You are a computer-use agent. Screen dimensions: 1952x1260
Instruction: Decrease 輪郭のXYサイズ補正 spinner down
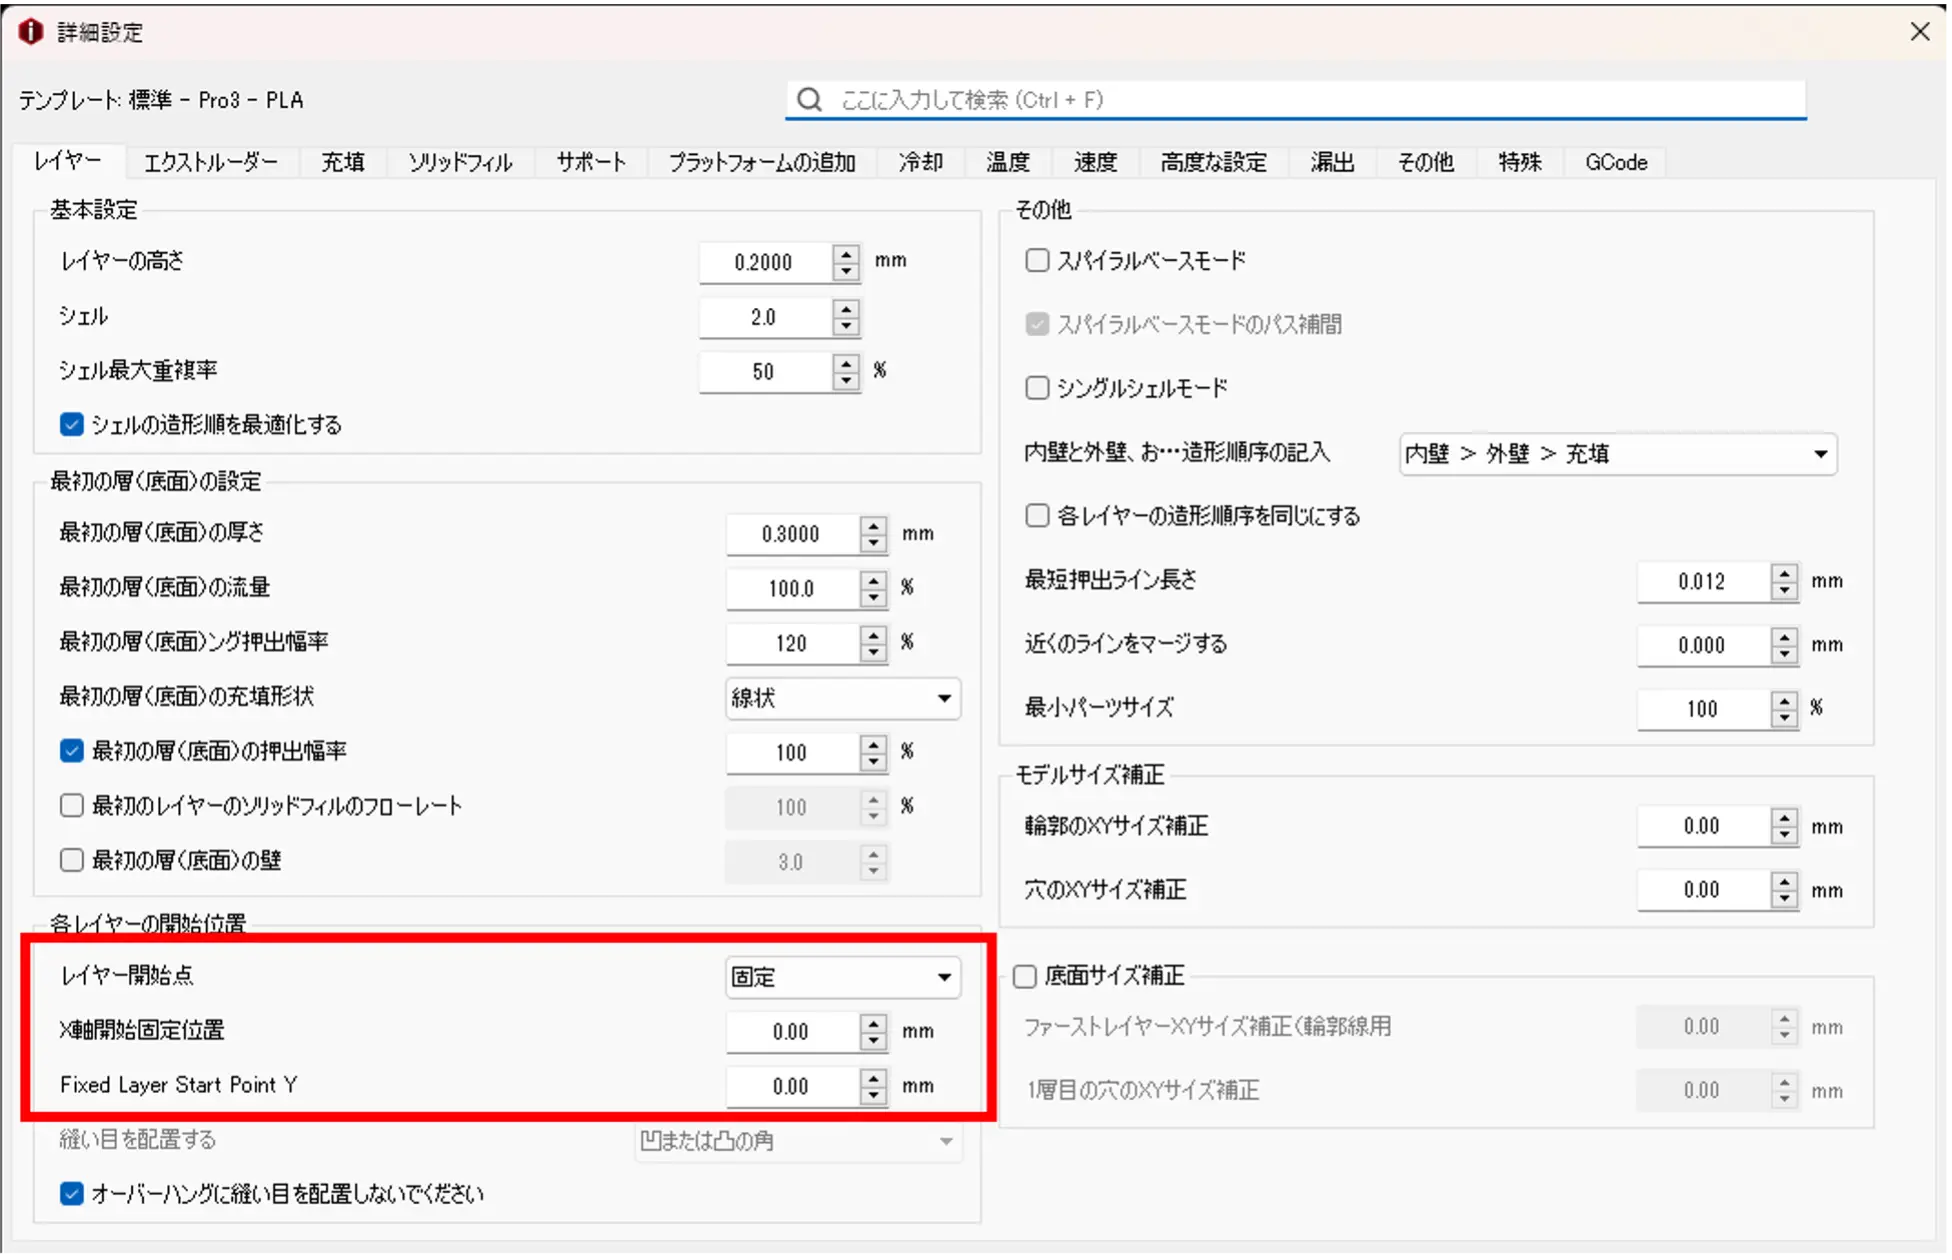tap(1784, 835)
